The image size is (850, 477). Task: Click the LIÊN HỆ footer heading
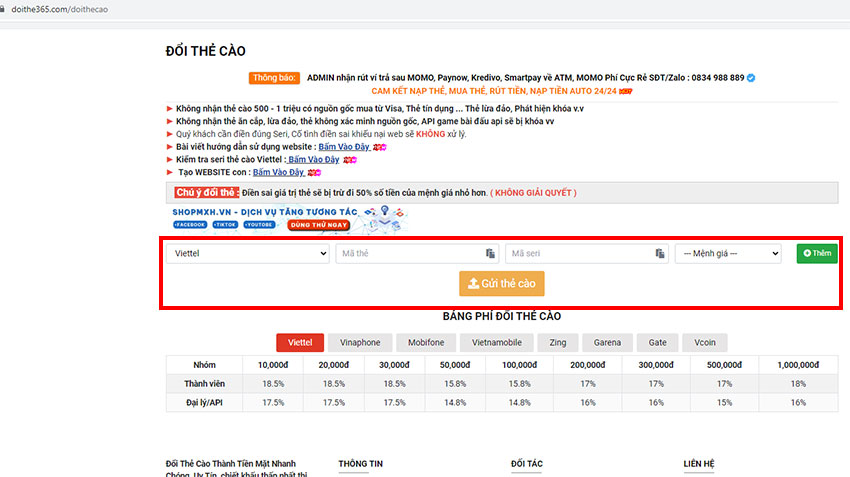point(699,464)
